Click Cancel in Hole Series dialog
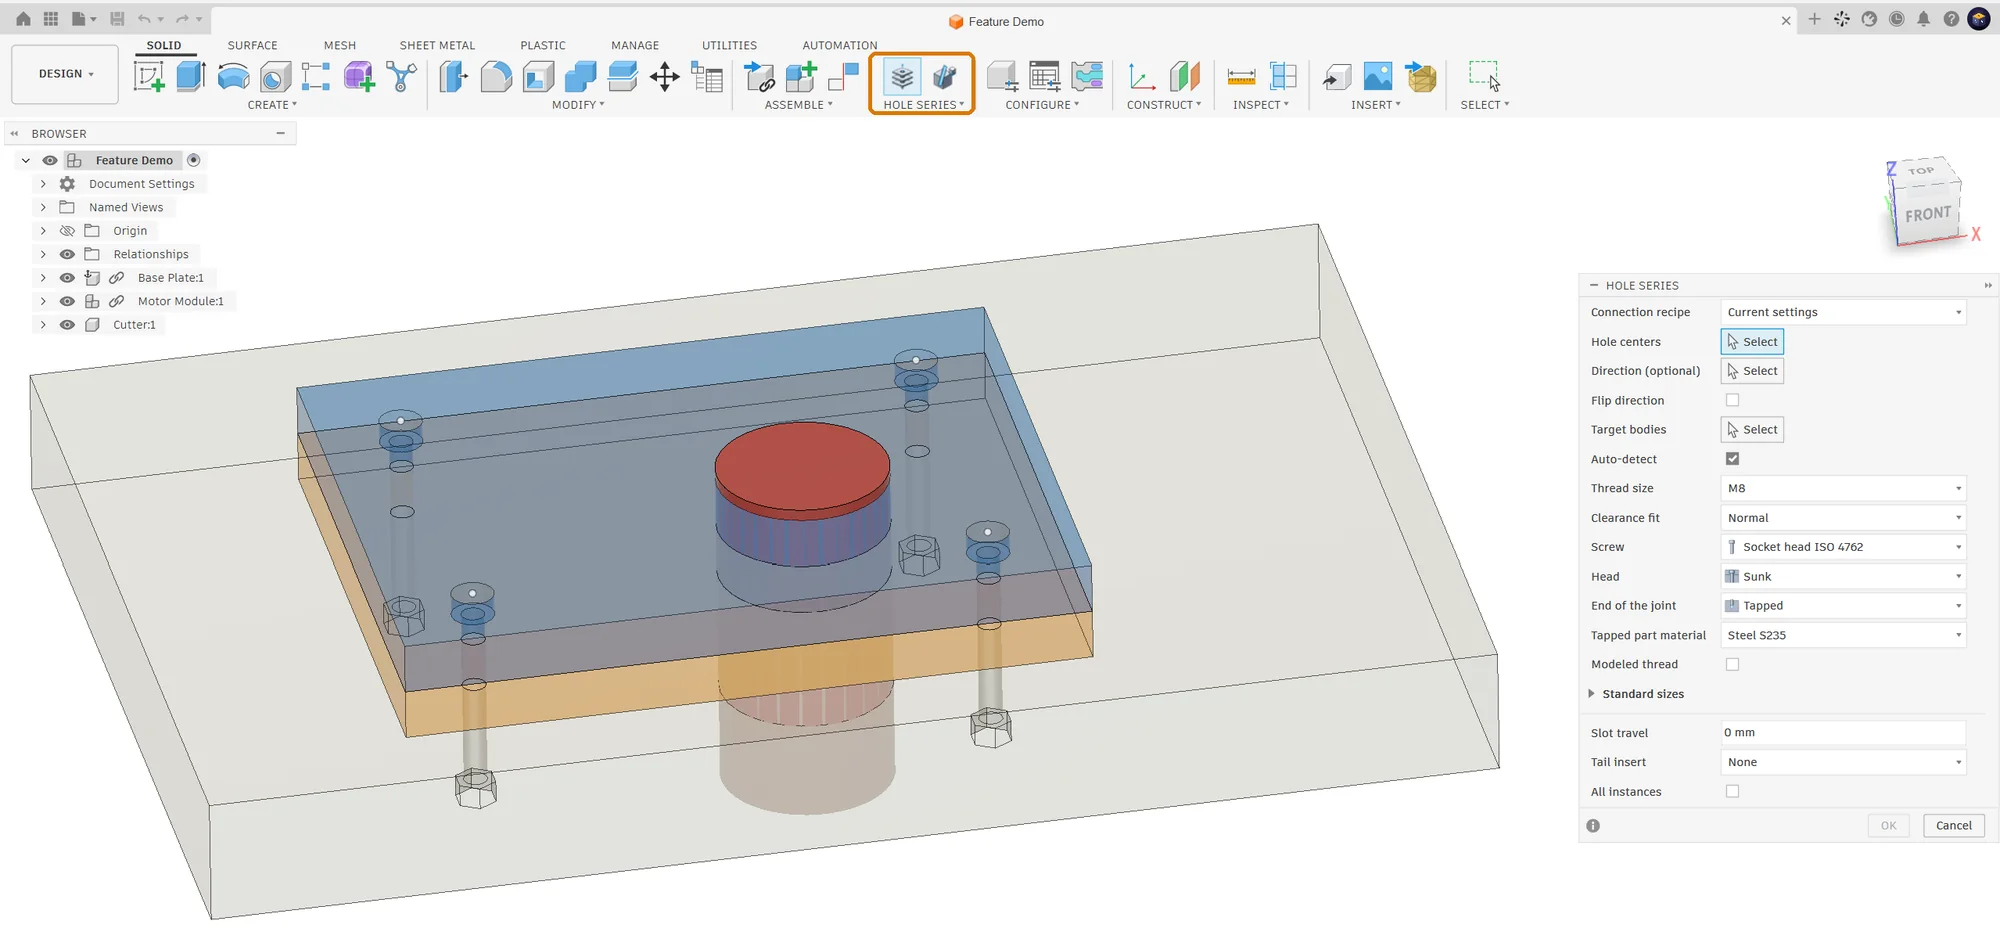 pyautogui.click(x=1953, y=826)
